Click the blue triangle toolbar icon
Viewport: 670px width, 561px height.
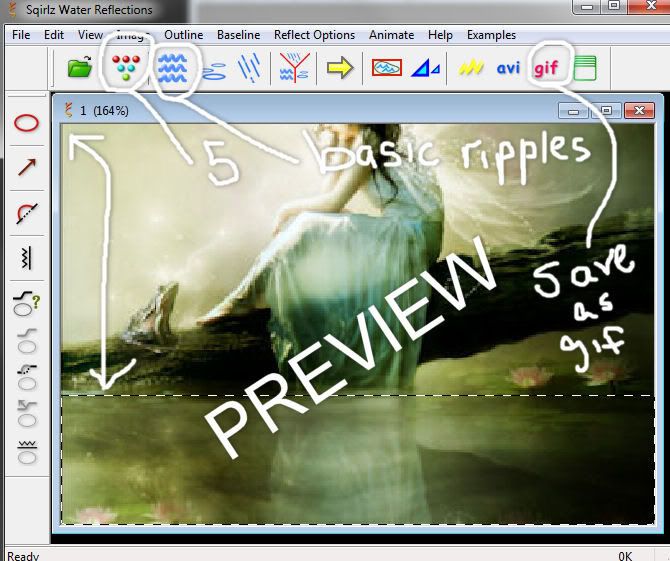coord(427,68)
